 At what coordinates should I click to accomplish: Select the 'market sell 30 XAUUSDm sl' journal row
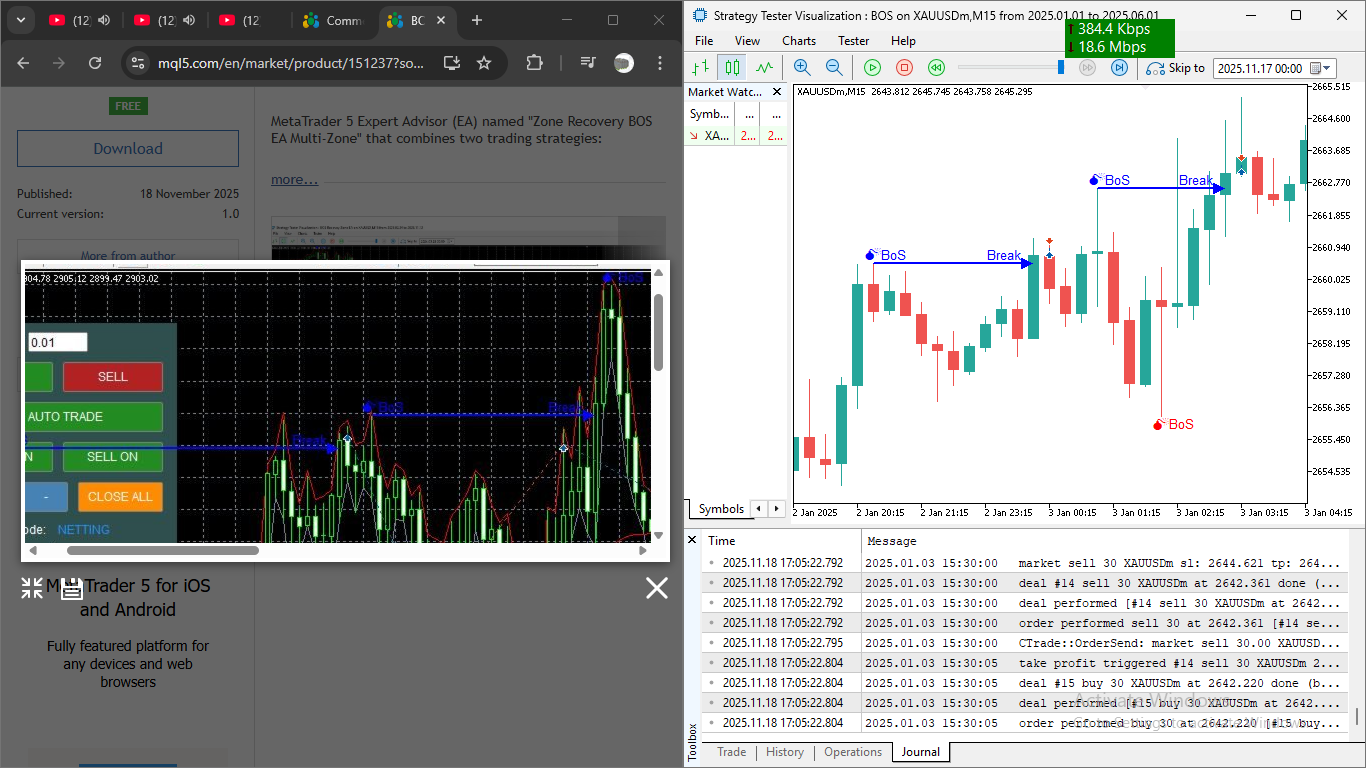(x=1024, y=563)
